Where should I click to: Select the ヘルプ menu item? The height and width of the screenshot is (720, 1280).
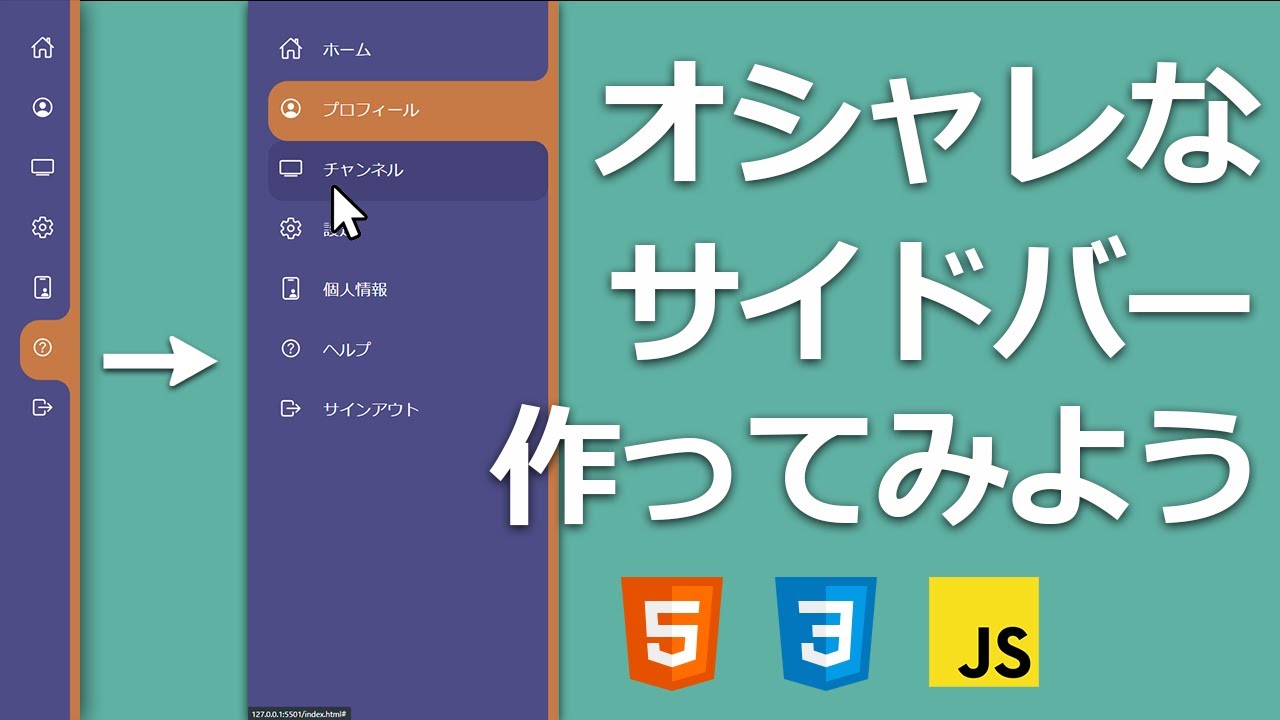click(x=346, y=349)
